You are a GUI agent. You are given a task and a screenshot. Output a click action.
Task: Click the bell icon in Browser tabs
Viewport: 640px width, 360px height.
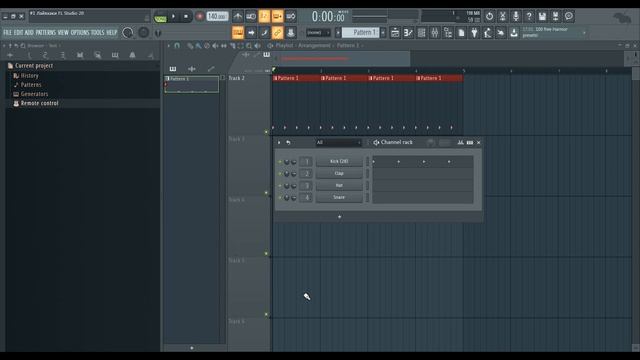[132, 55]
